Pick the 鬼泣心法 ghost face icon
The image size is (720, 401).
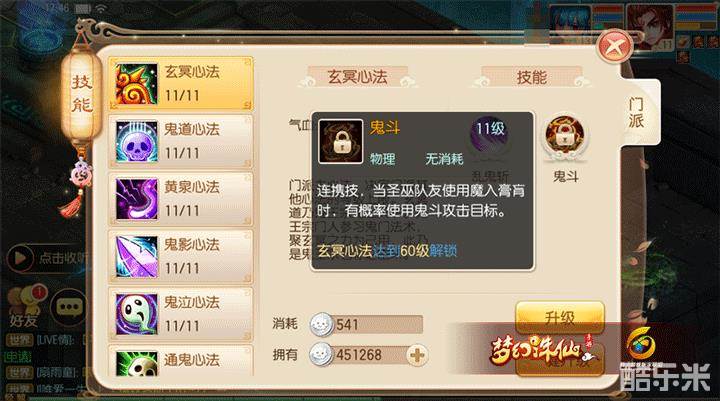coord(136,314)
